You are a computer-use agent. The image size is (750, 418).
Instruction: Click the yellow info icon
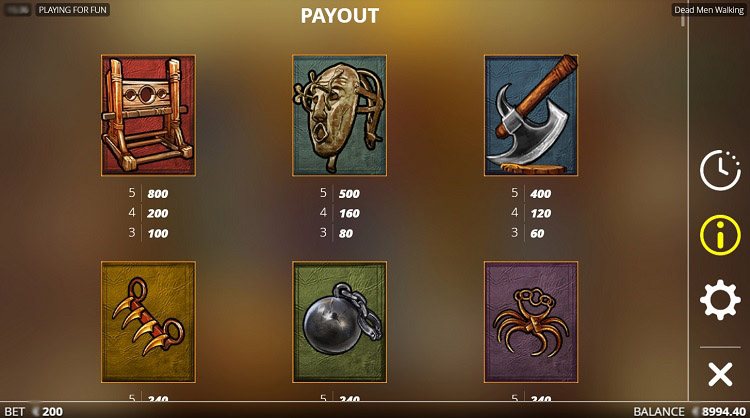click(x=720, y=234)
